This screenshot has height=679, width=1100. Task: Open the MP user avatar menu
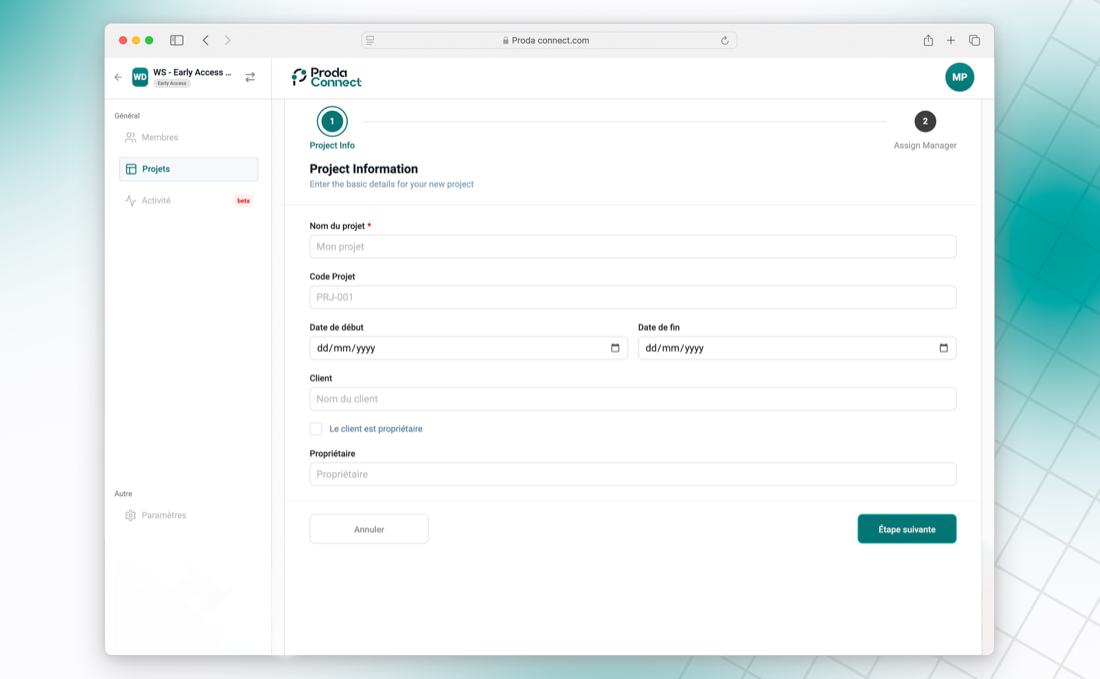(x=959, y=77)
